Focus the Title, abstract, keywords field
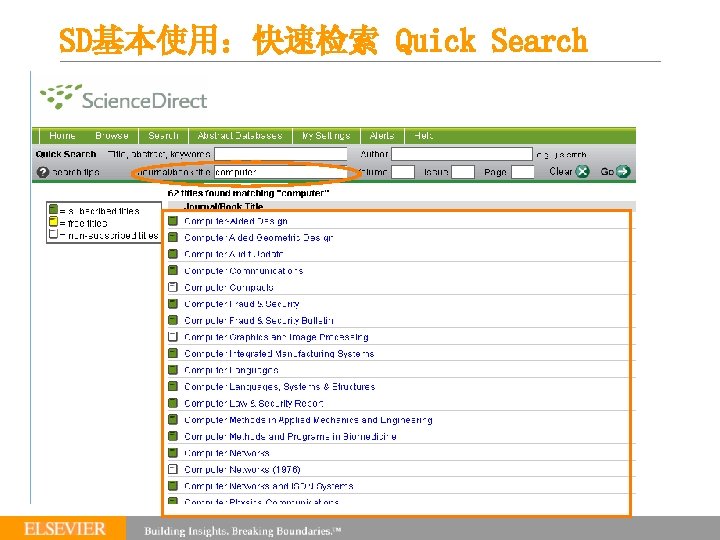Screen dimensions: 720x540 [281, 154]
